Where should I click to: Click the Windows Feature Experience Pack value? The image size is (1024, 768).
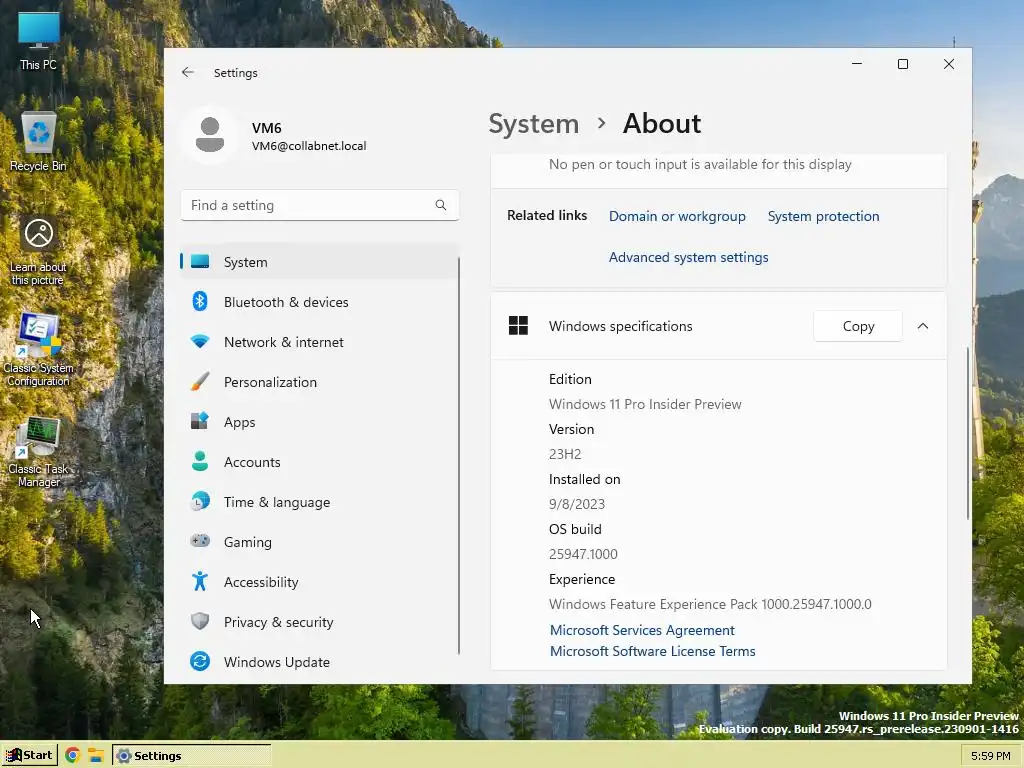pyautogui.click(x=711, y=604)
